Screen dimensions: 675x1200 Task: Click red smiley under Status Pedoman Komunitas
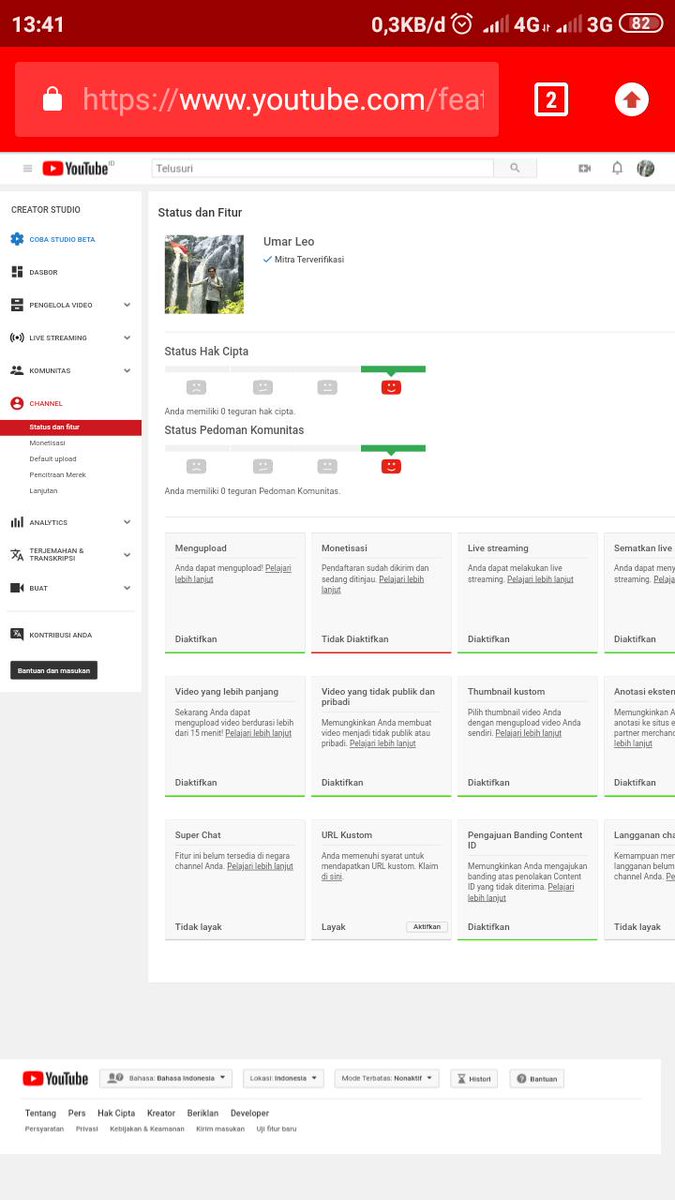pos(391,466)
